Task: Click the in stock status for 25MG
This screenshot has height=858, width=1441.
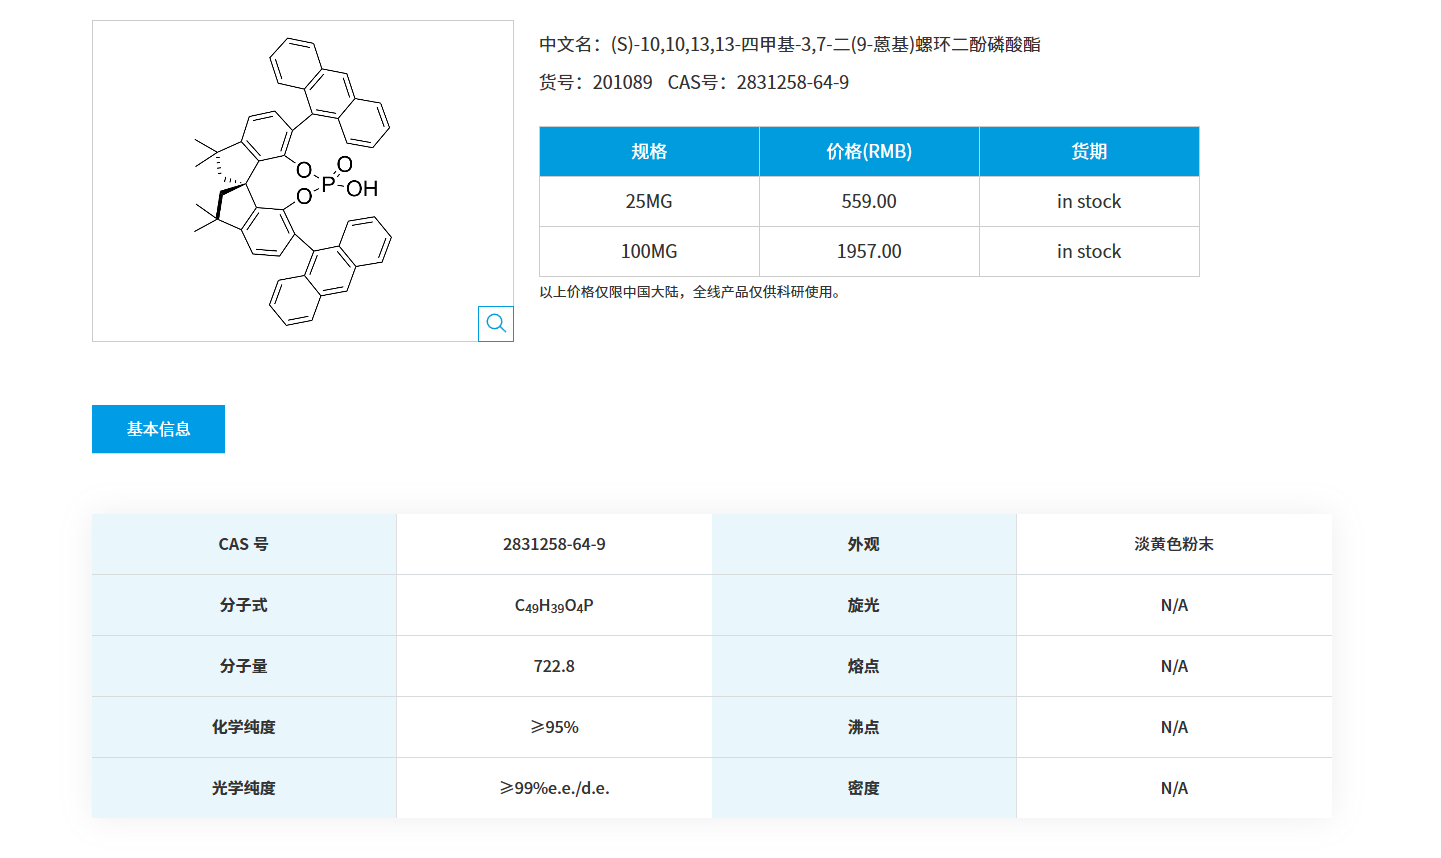Action: (1089, 201)
